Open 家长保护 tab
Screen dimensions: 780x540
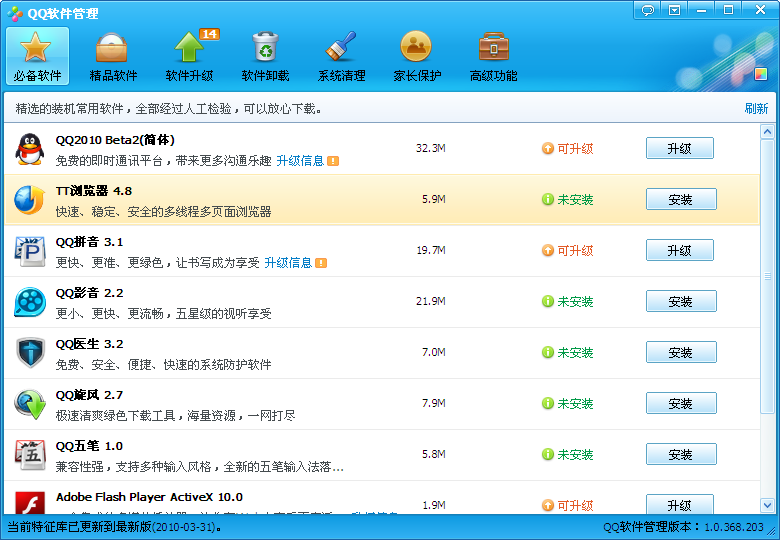(x=417, y=56)
